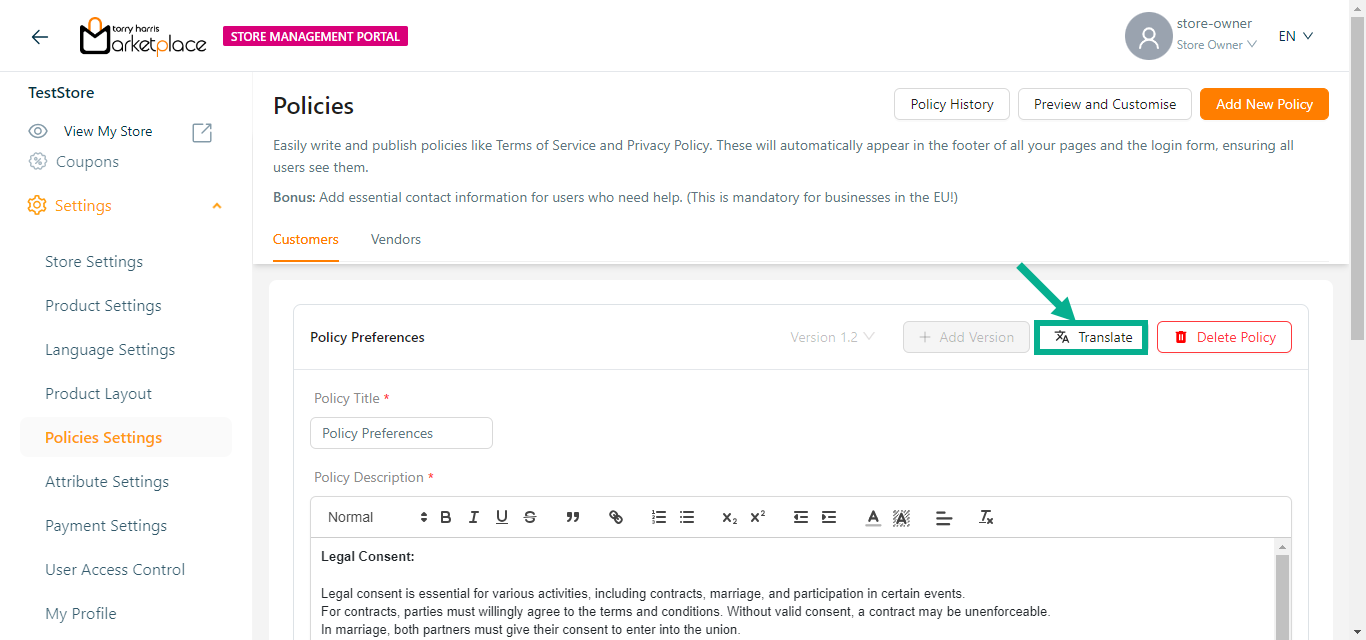Viewport: 1366px width, 640px height.
Task: Click the Policy Title input field
Action: [x=401, y=433]
